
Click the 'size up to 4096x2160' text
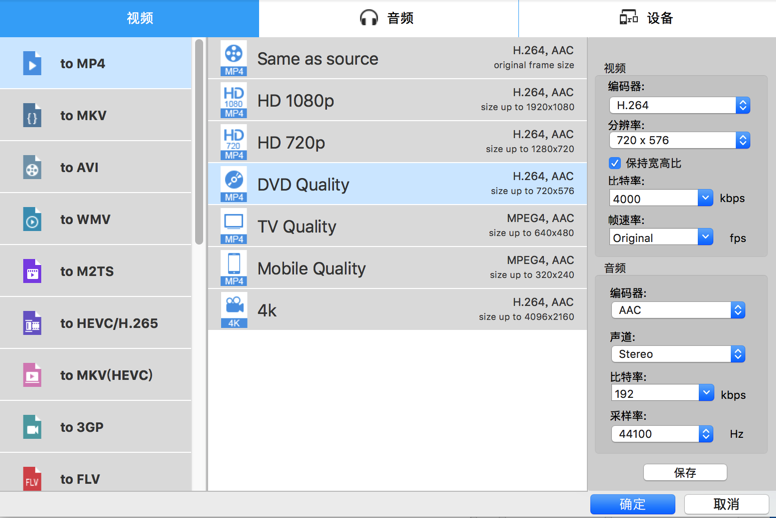tap(527, 317)
